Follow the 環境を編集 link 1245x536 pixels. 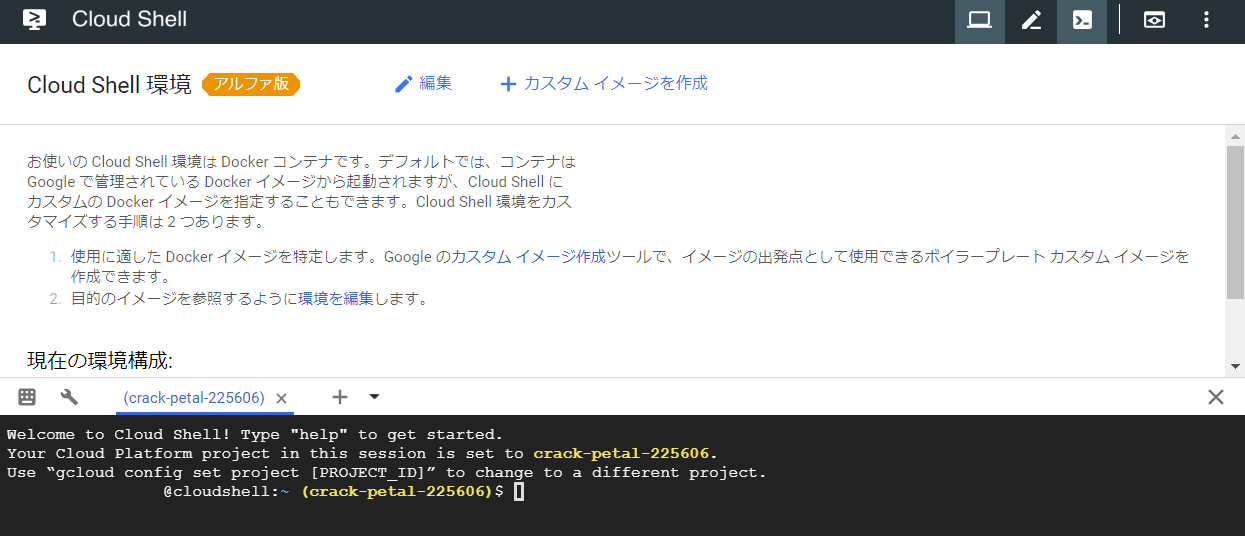pos(335,298)
